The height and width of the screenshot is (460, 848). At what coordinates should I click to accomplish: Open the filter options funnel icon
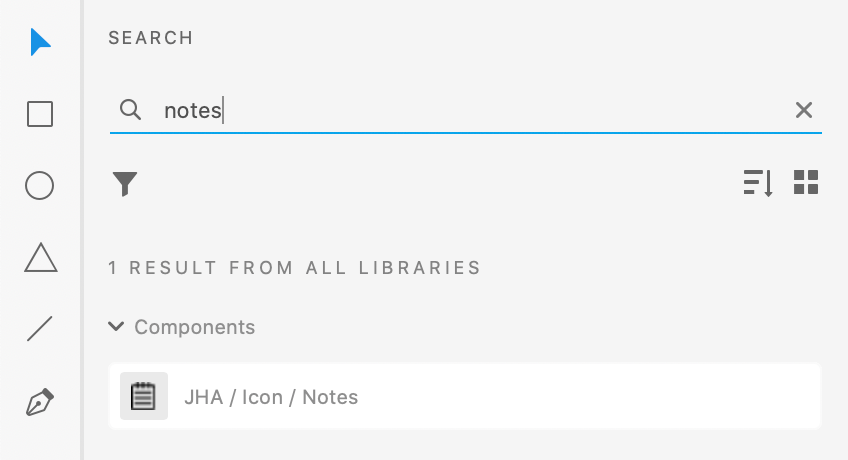[x=125, y=184]
